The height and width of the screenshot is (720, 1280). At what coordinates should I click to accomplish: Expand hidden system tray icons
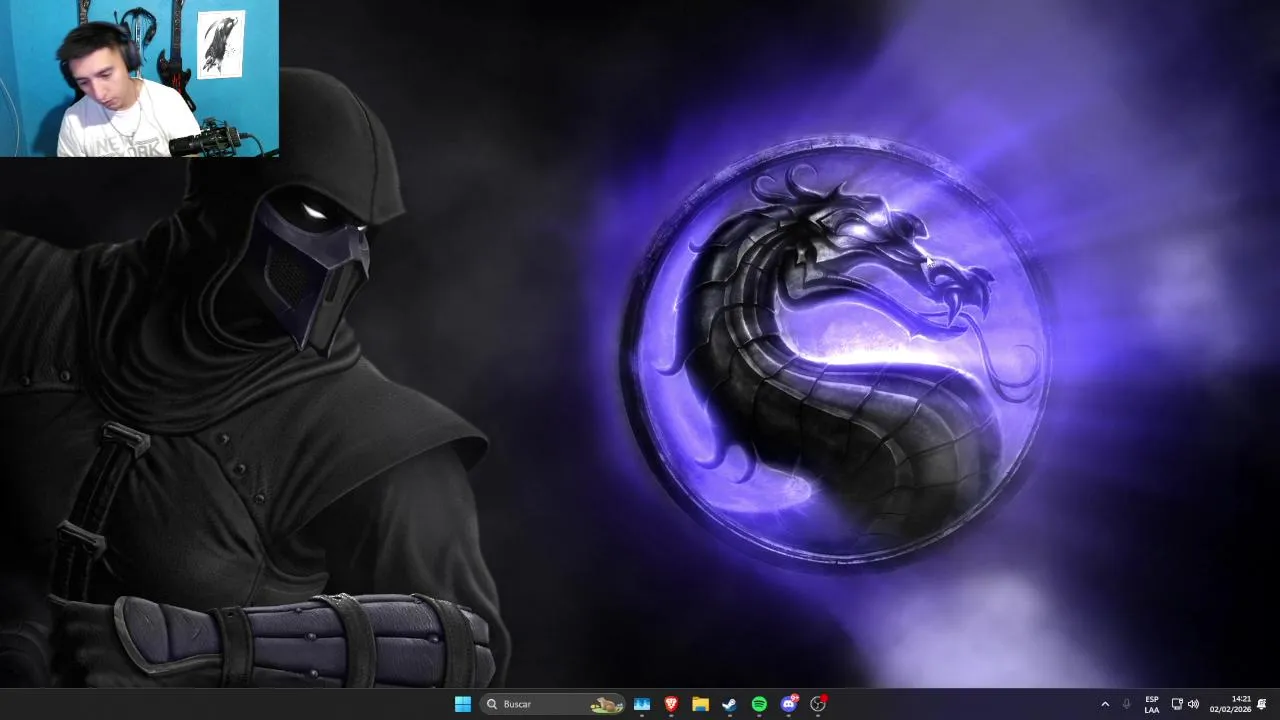[x=1105, y=704]
